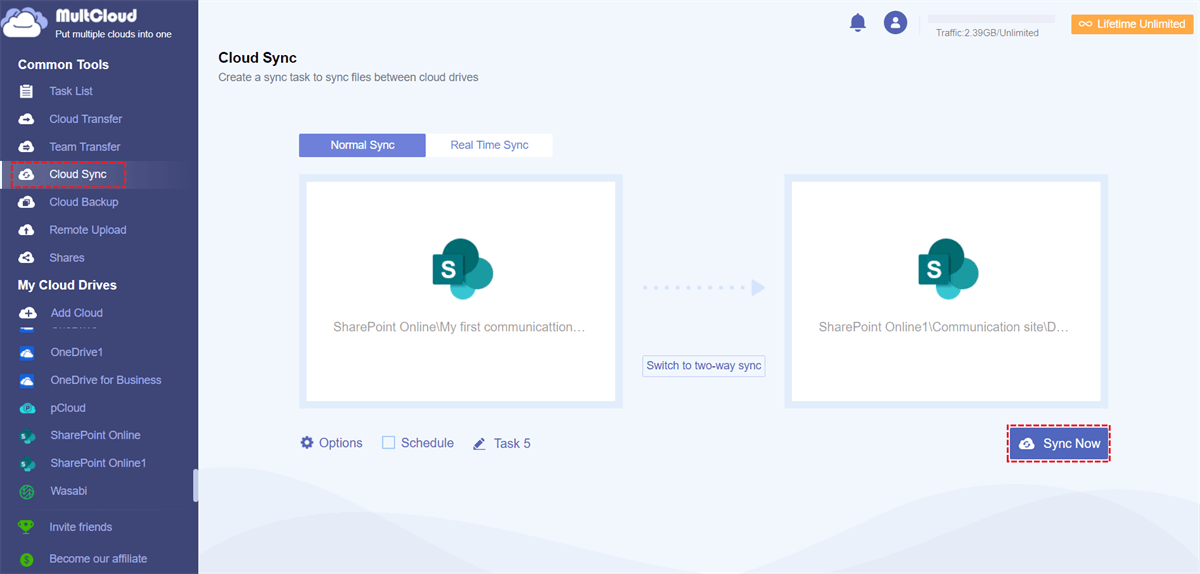
Task: Click the OneDrive1 drive label
Action: (x=77, y=353)
